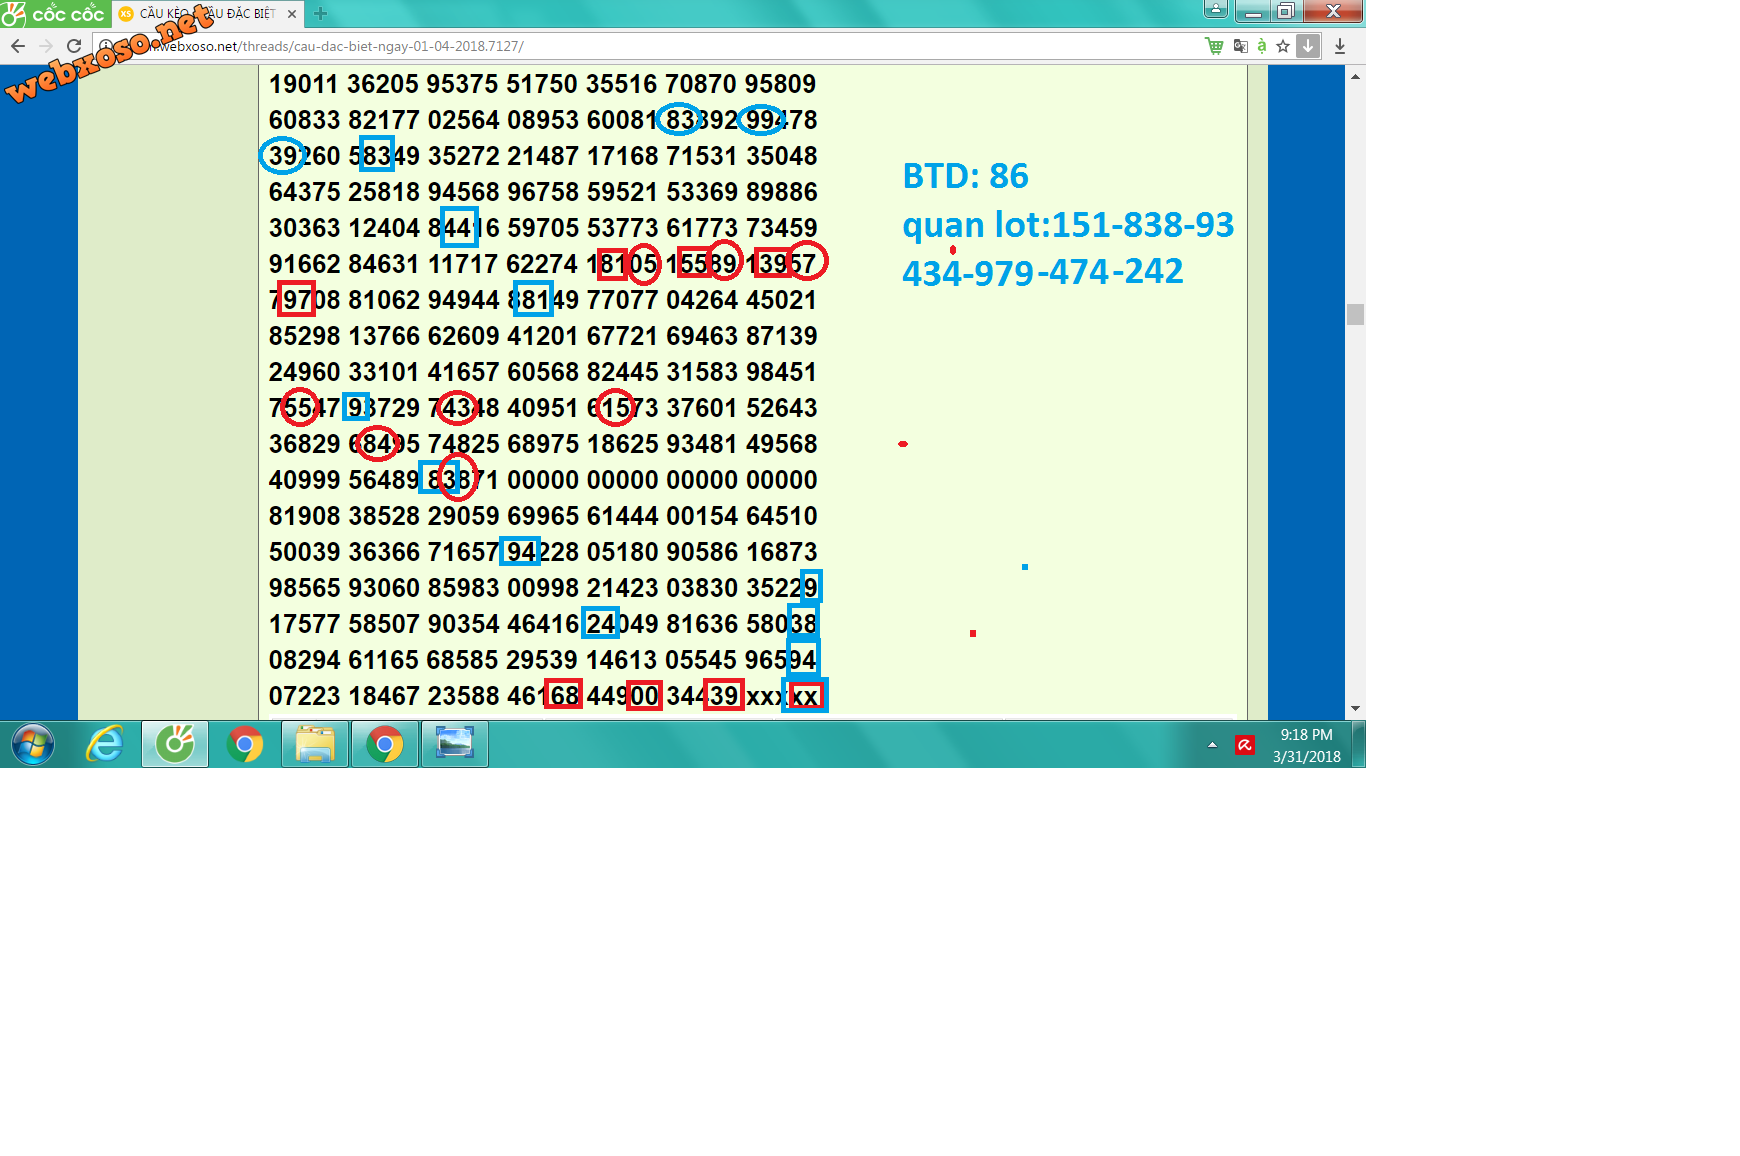Click the number 95809 in the first row

781,84
